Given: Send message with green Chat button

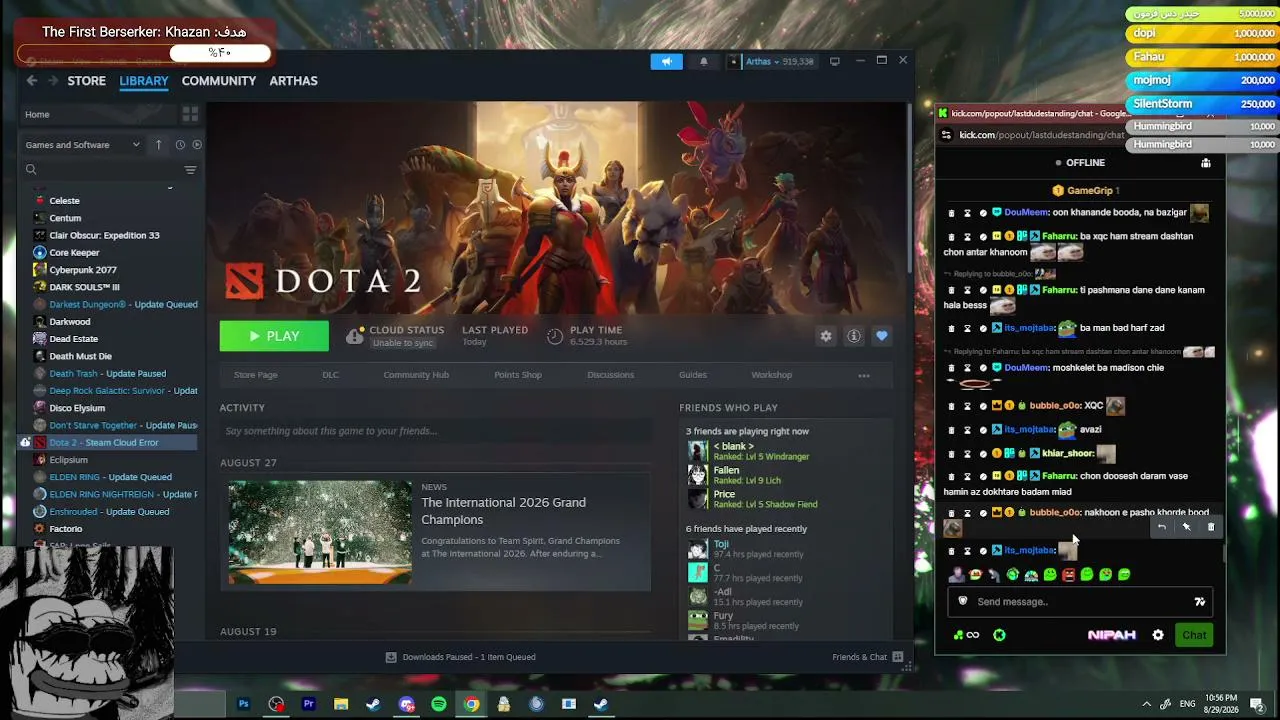Looking at the screenshot, I should [x=1194, y=635].
